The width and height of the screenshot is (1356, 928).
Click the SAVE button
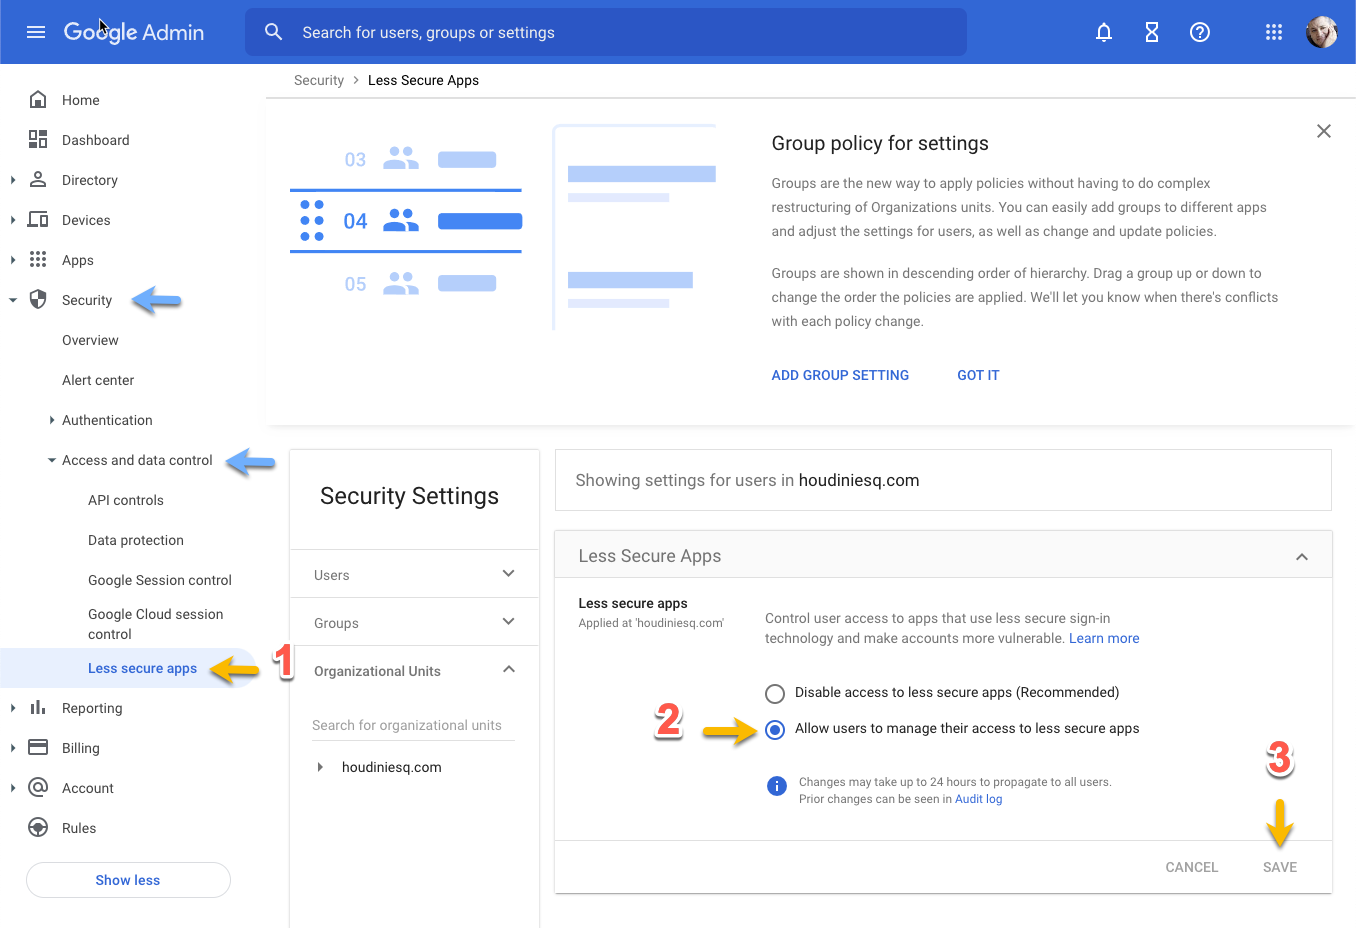(x=1280, y=867)
